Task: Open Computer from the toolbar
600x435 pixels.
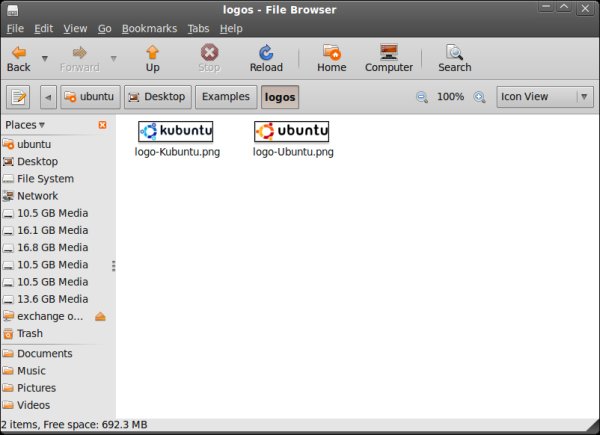Action: tap(389, 59)
